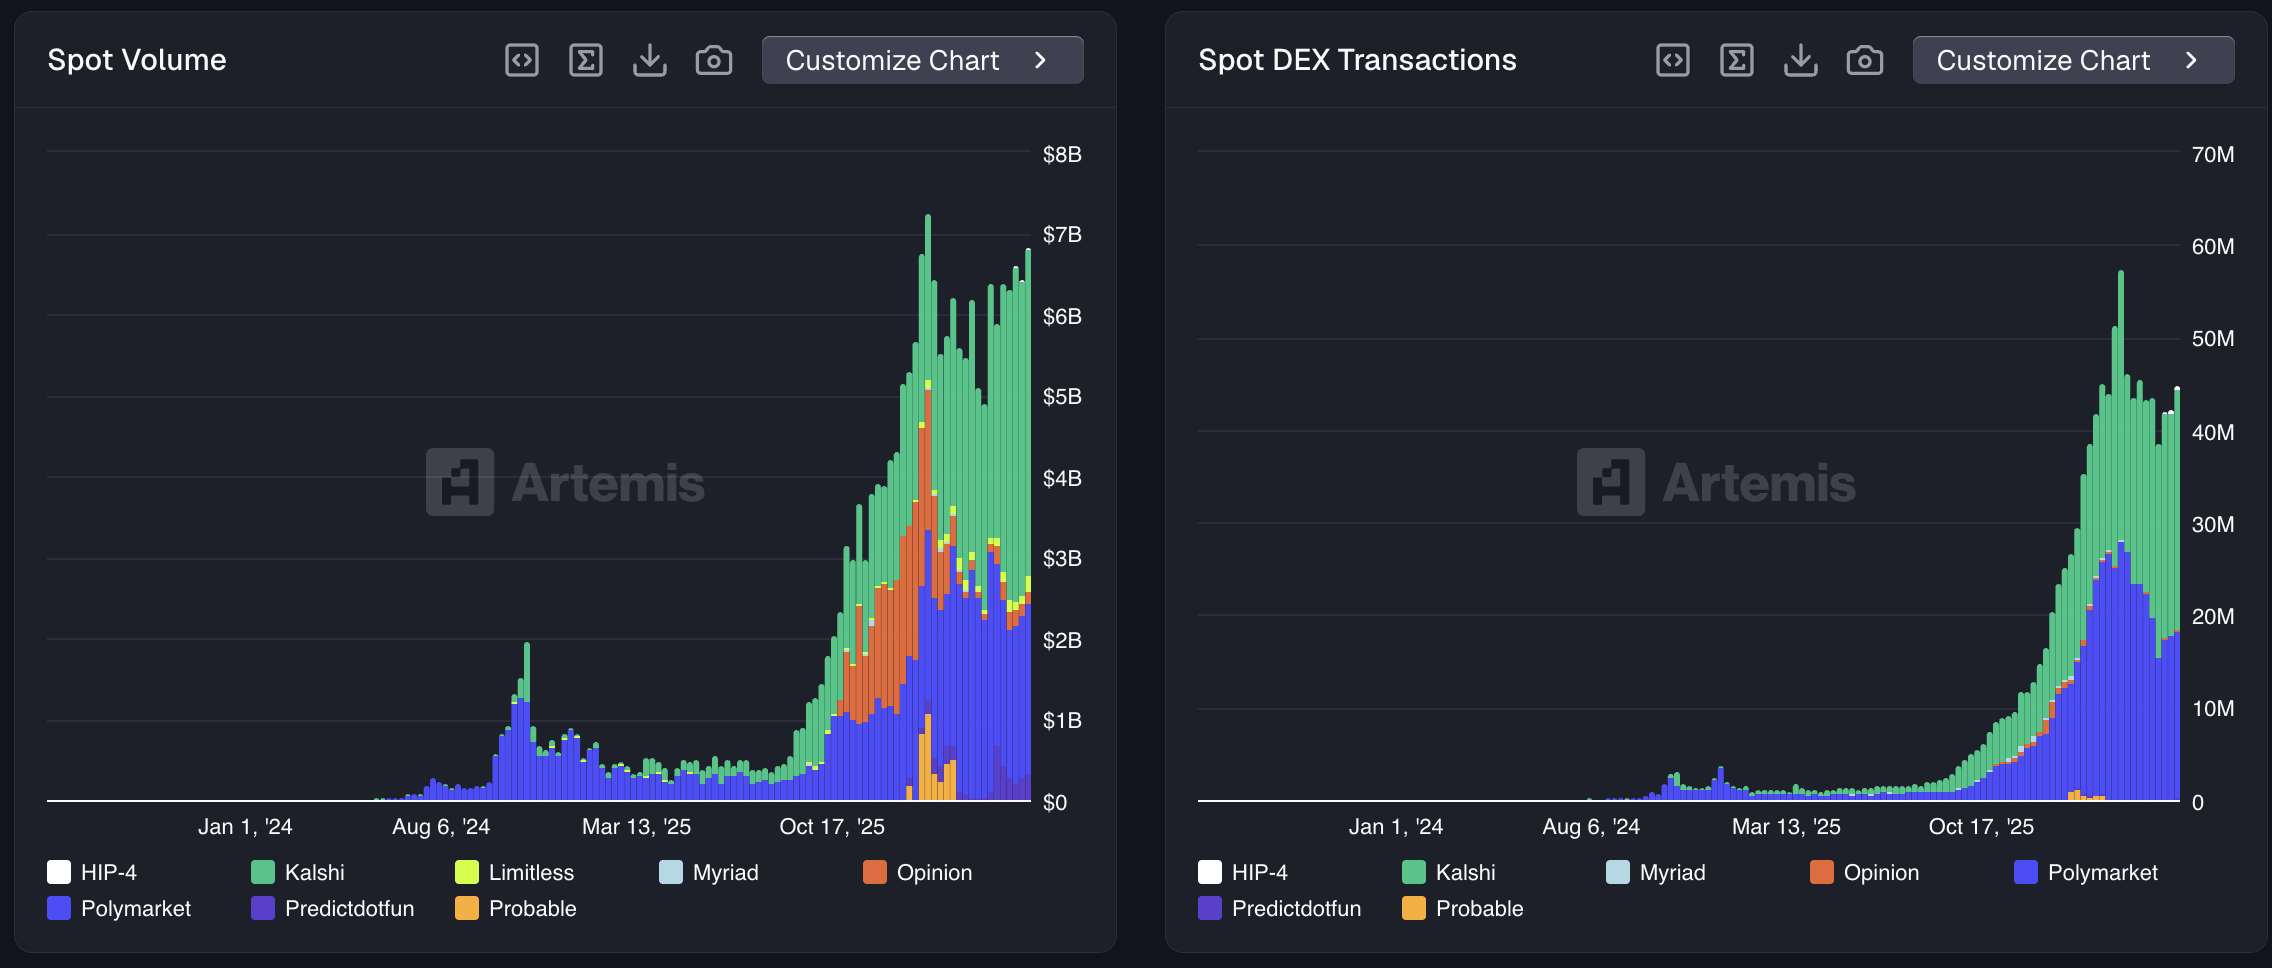Click the tallest bar in Spot Volume chart

coord(928,507)
